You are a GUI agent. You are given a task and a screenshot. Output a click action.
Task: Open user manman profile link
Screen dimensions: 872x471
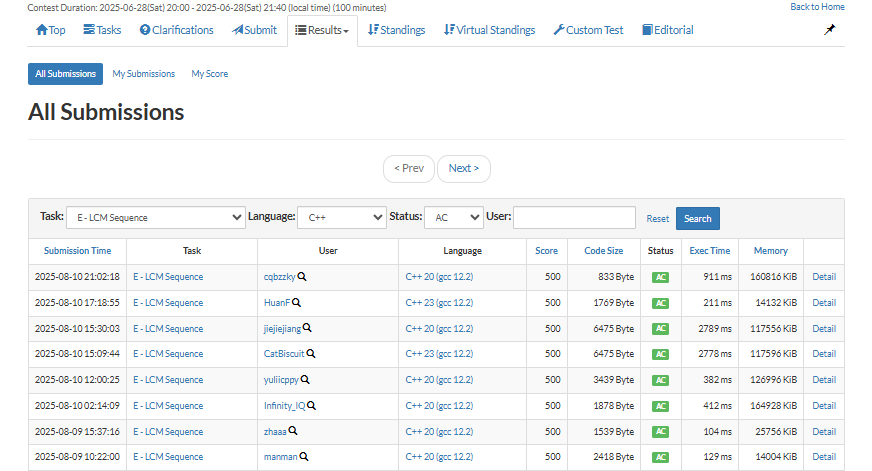(x=281, y=457)
